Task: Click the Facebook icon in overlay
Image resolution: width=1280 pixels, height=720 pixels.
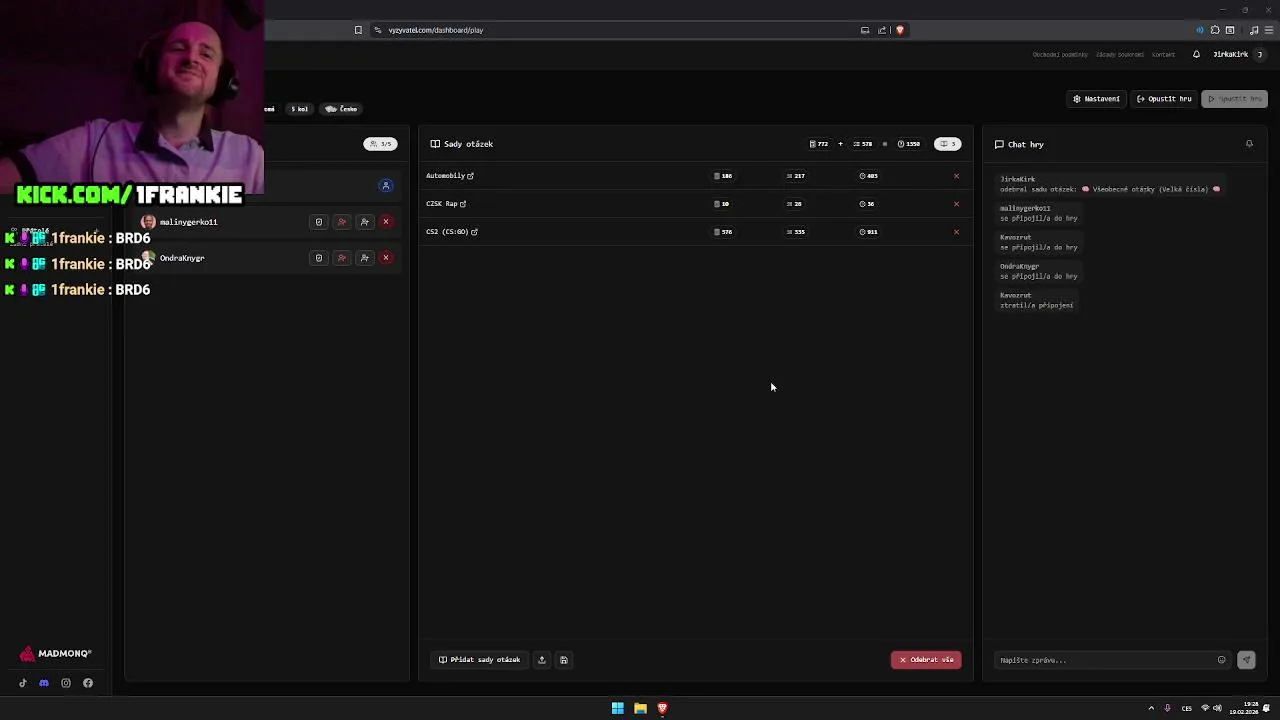Action: click(88, 683)
